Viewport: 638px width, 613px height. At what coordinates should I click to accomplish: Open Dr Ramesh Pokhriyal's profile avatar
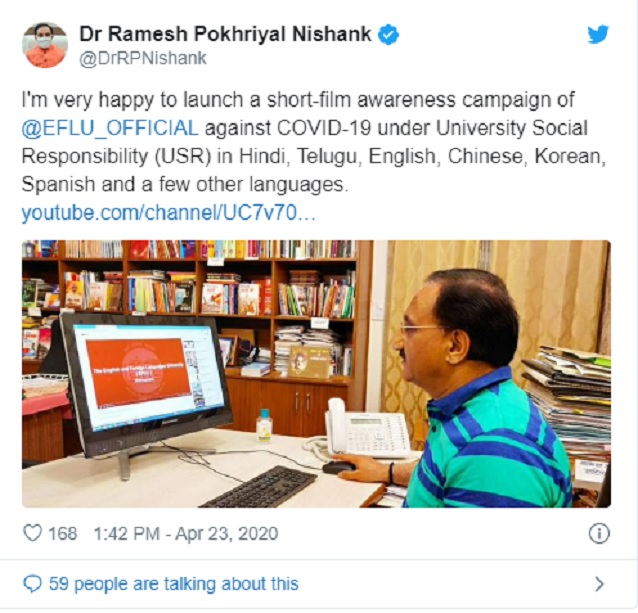click(x=45, y=45)
